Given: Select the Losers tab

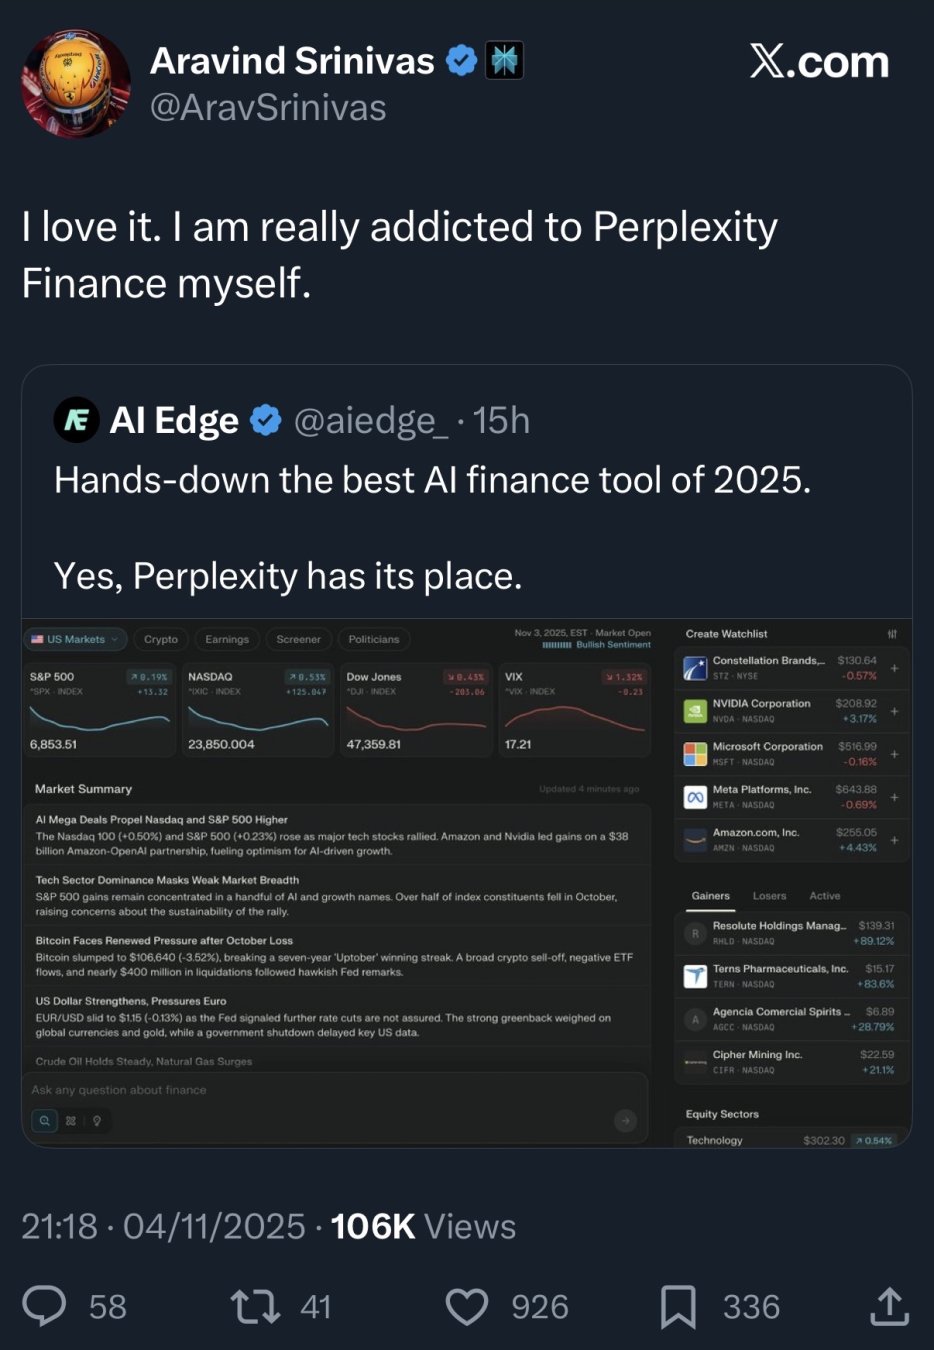Looking at the screenshot, I should [769, 896].
